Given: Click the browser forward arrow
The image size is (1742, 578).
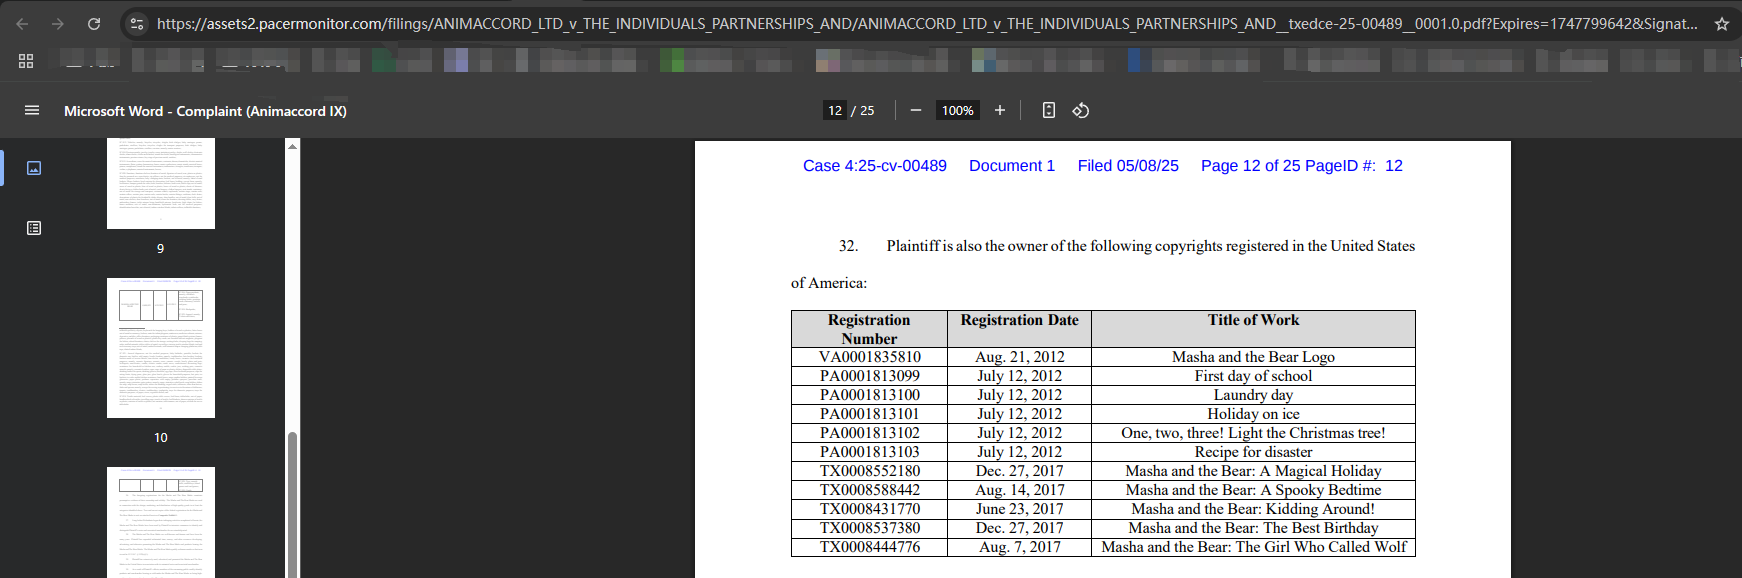Looking at the screenshot, I should [x=58, y=24].
